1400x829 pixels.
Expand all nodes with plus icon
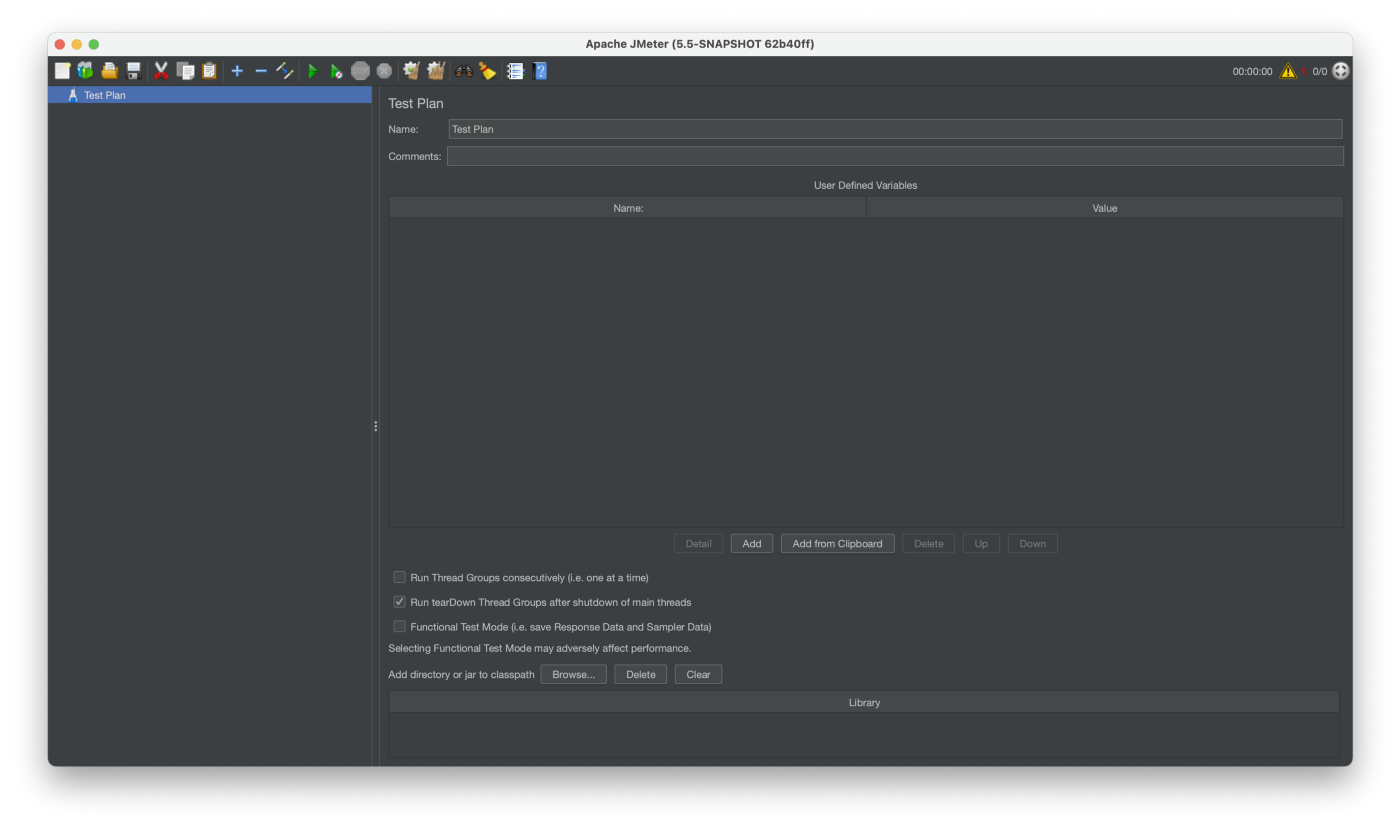[x=237, y=71]
